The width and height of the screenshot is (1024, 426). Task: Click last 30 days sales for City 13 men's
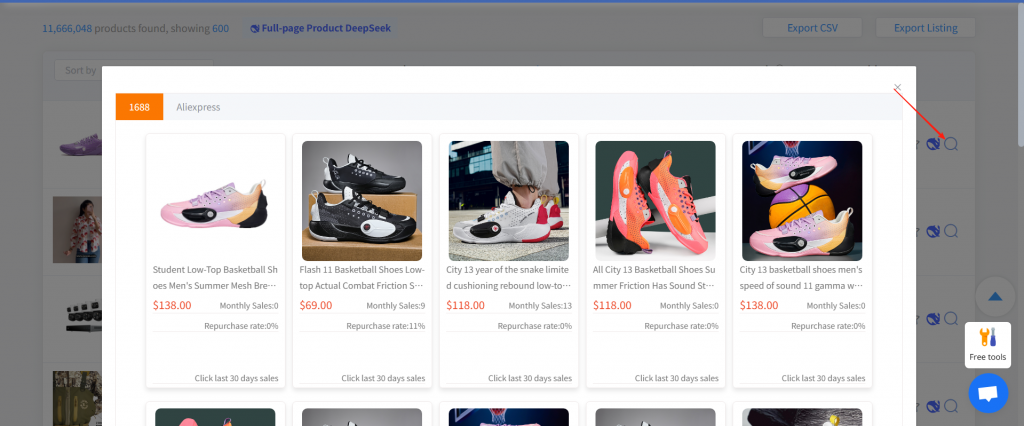pyautogui.click(x=824, y=378)
